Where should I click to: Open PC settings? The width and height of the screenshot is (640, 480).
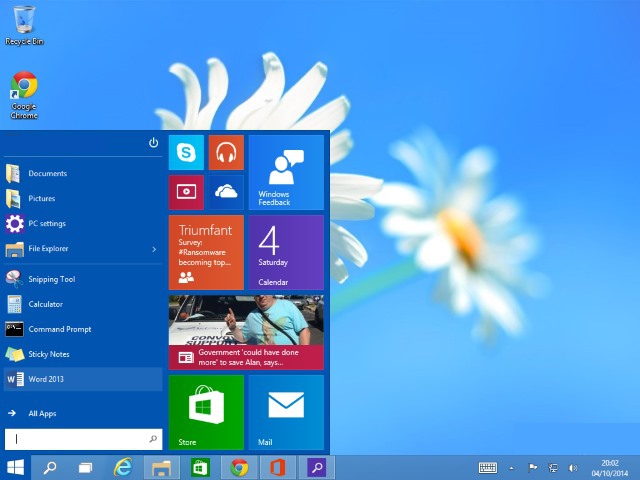pyautogui.click(x=46, y=224)
